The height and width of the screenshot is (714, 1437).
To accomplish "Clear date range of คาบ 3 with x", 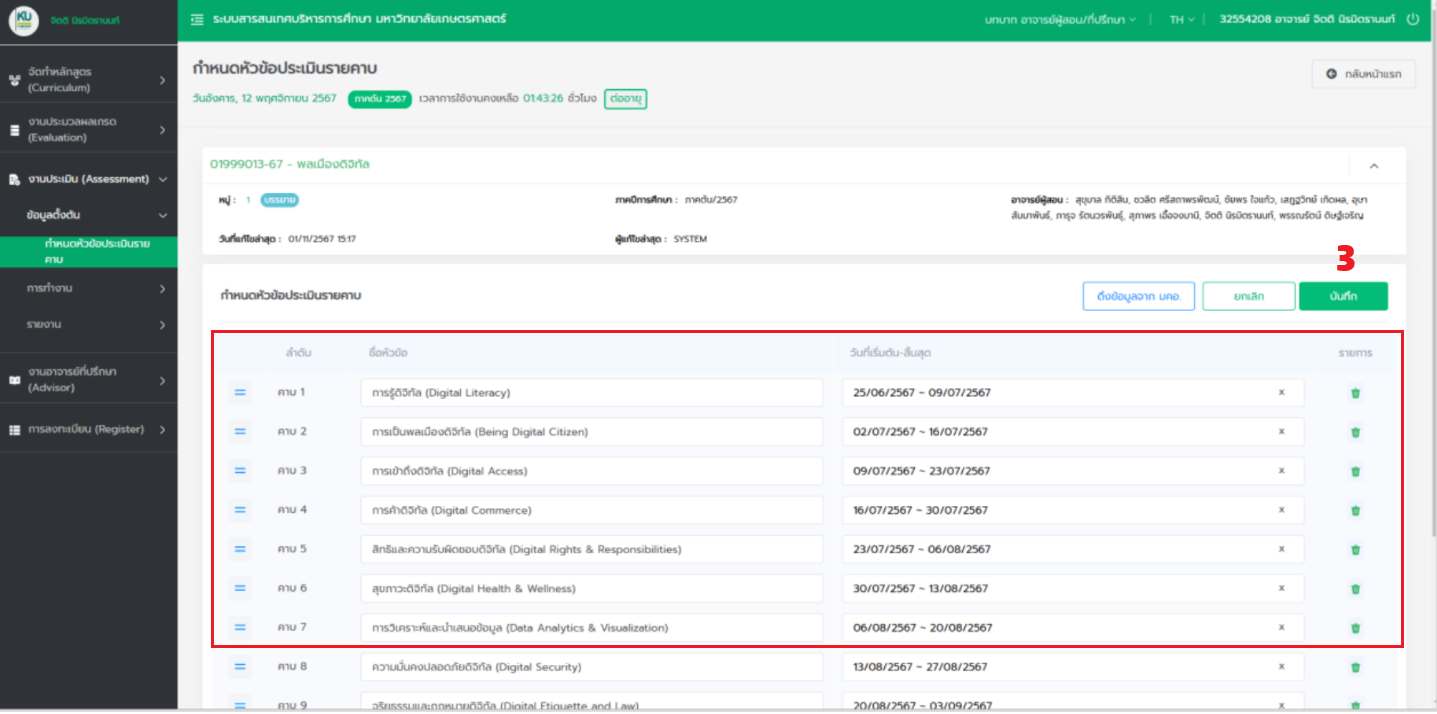I will 1281,471.
